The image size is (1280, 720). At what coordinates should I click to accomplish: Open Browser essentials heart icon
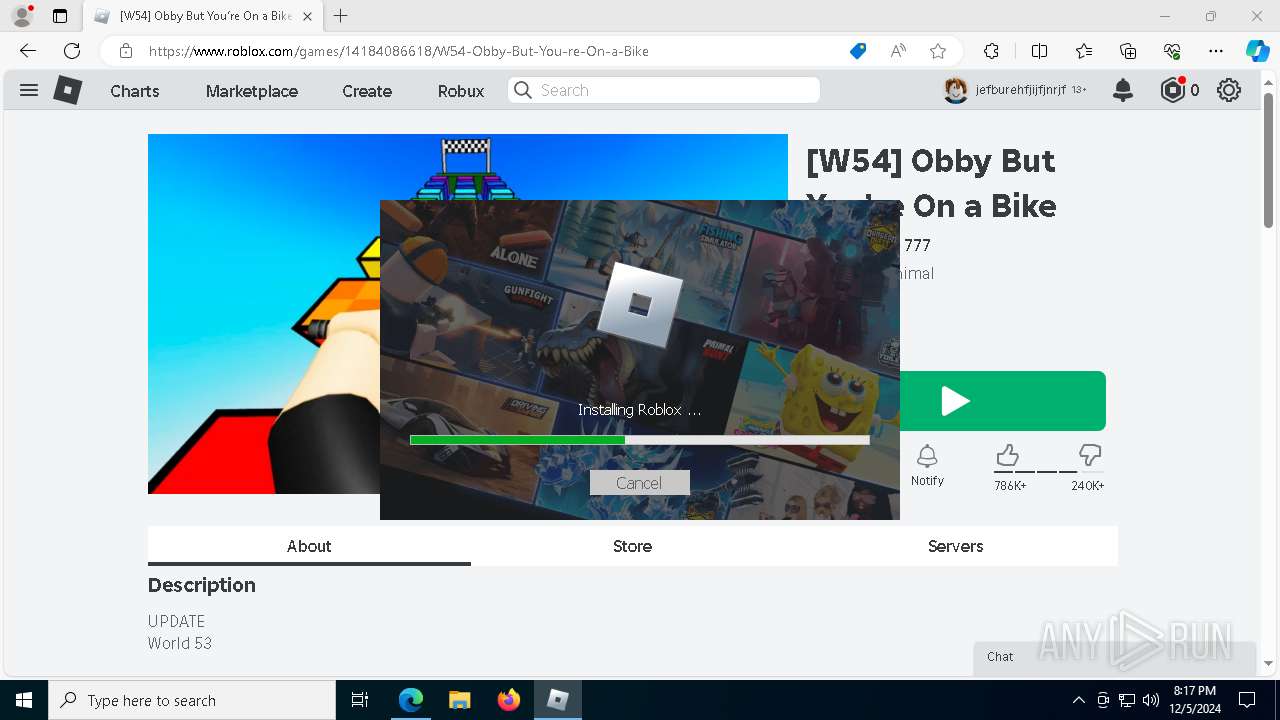pyautogui.click(x=1172, y=51)
